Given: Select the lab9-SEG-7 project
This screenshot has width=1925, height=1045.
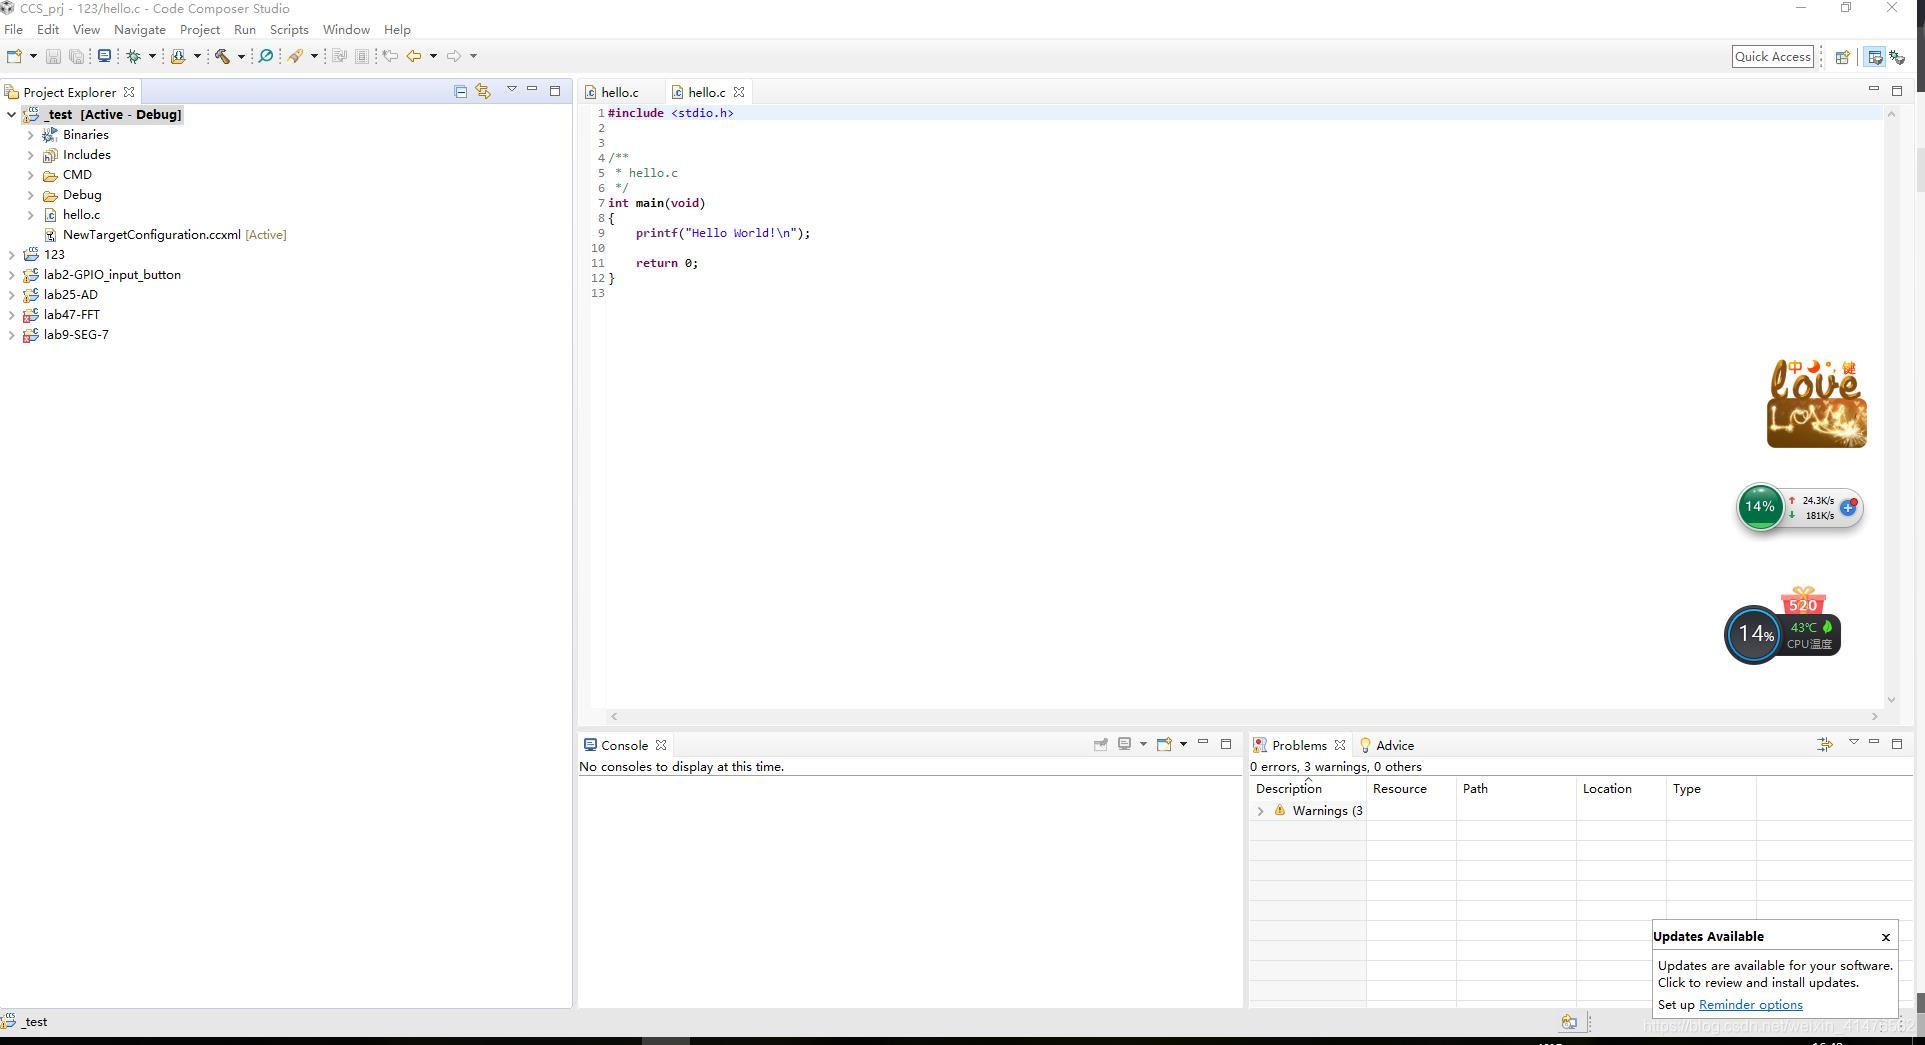Looking at the screenshot, I should click(76, 335).
